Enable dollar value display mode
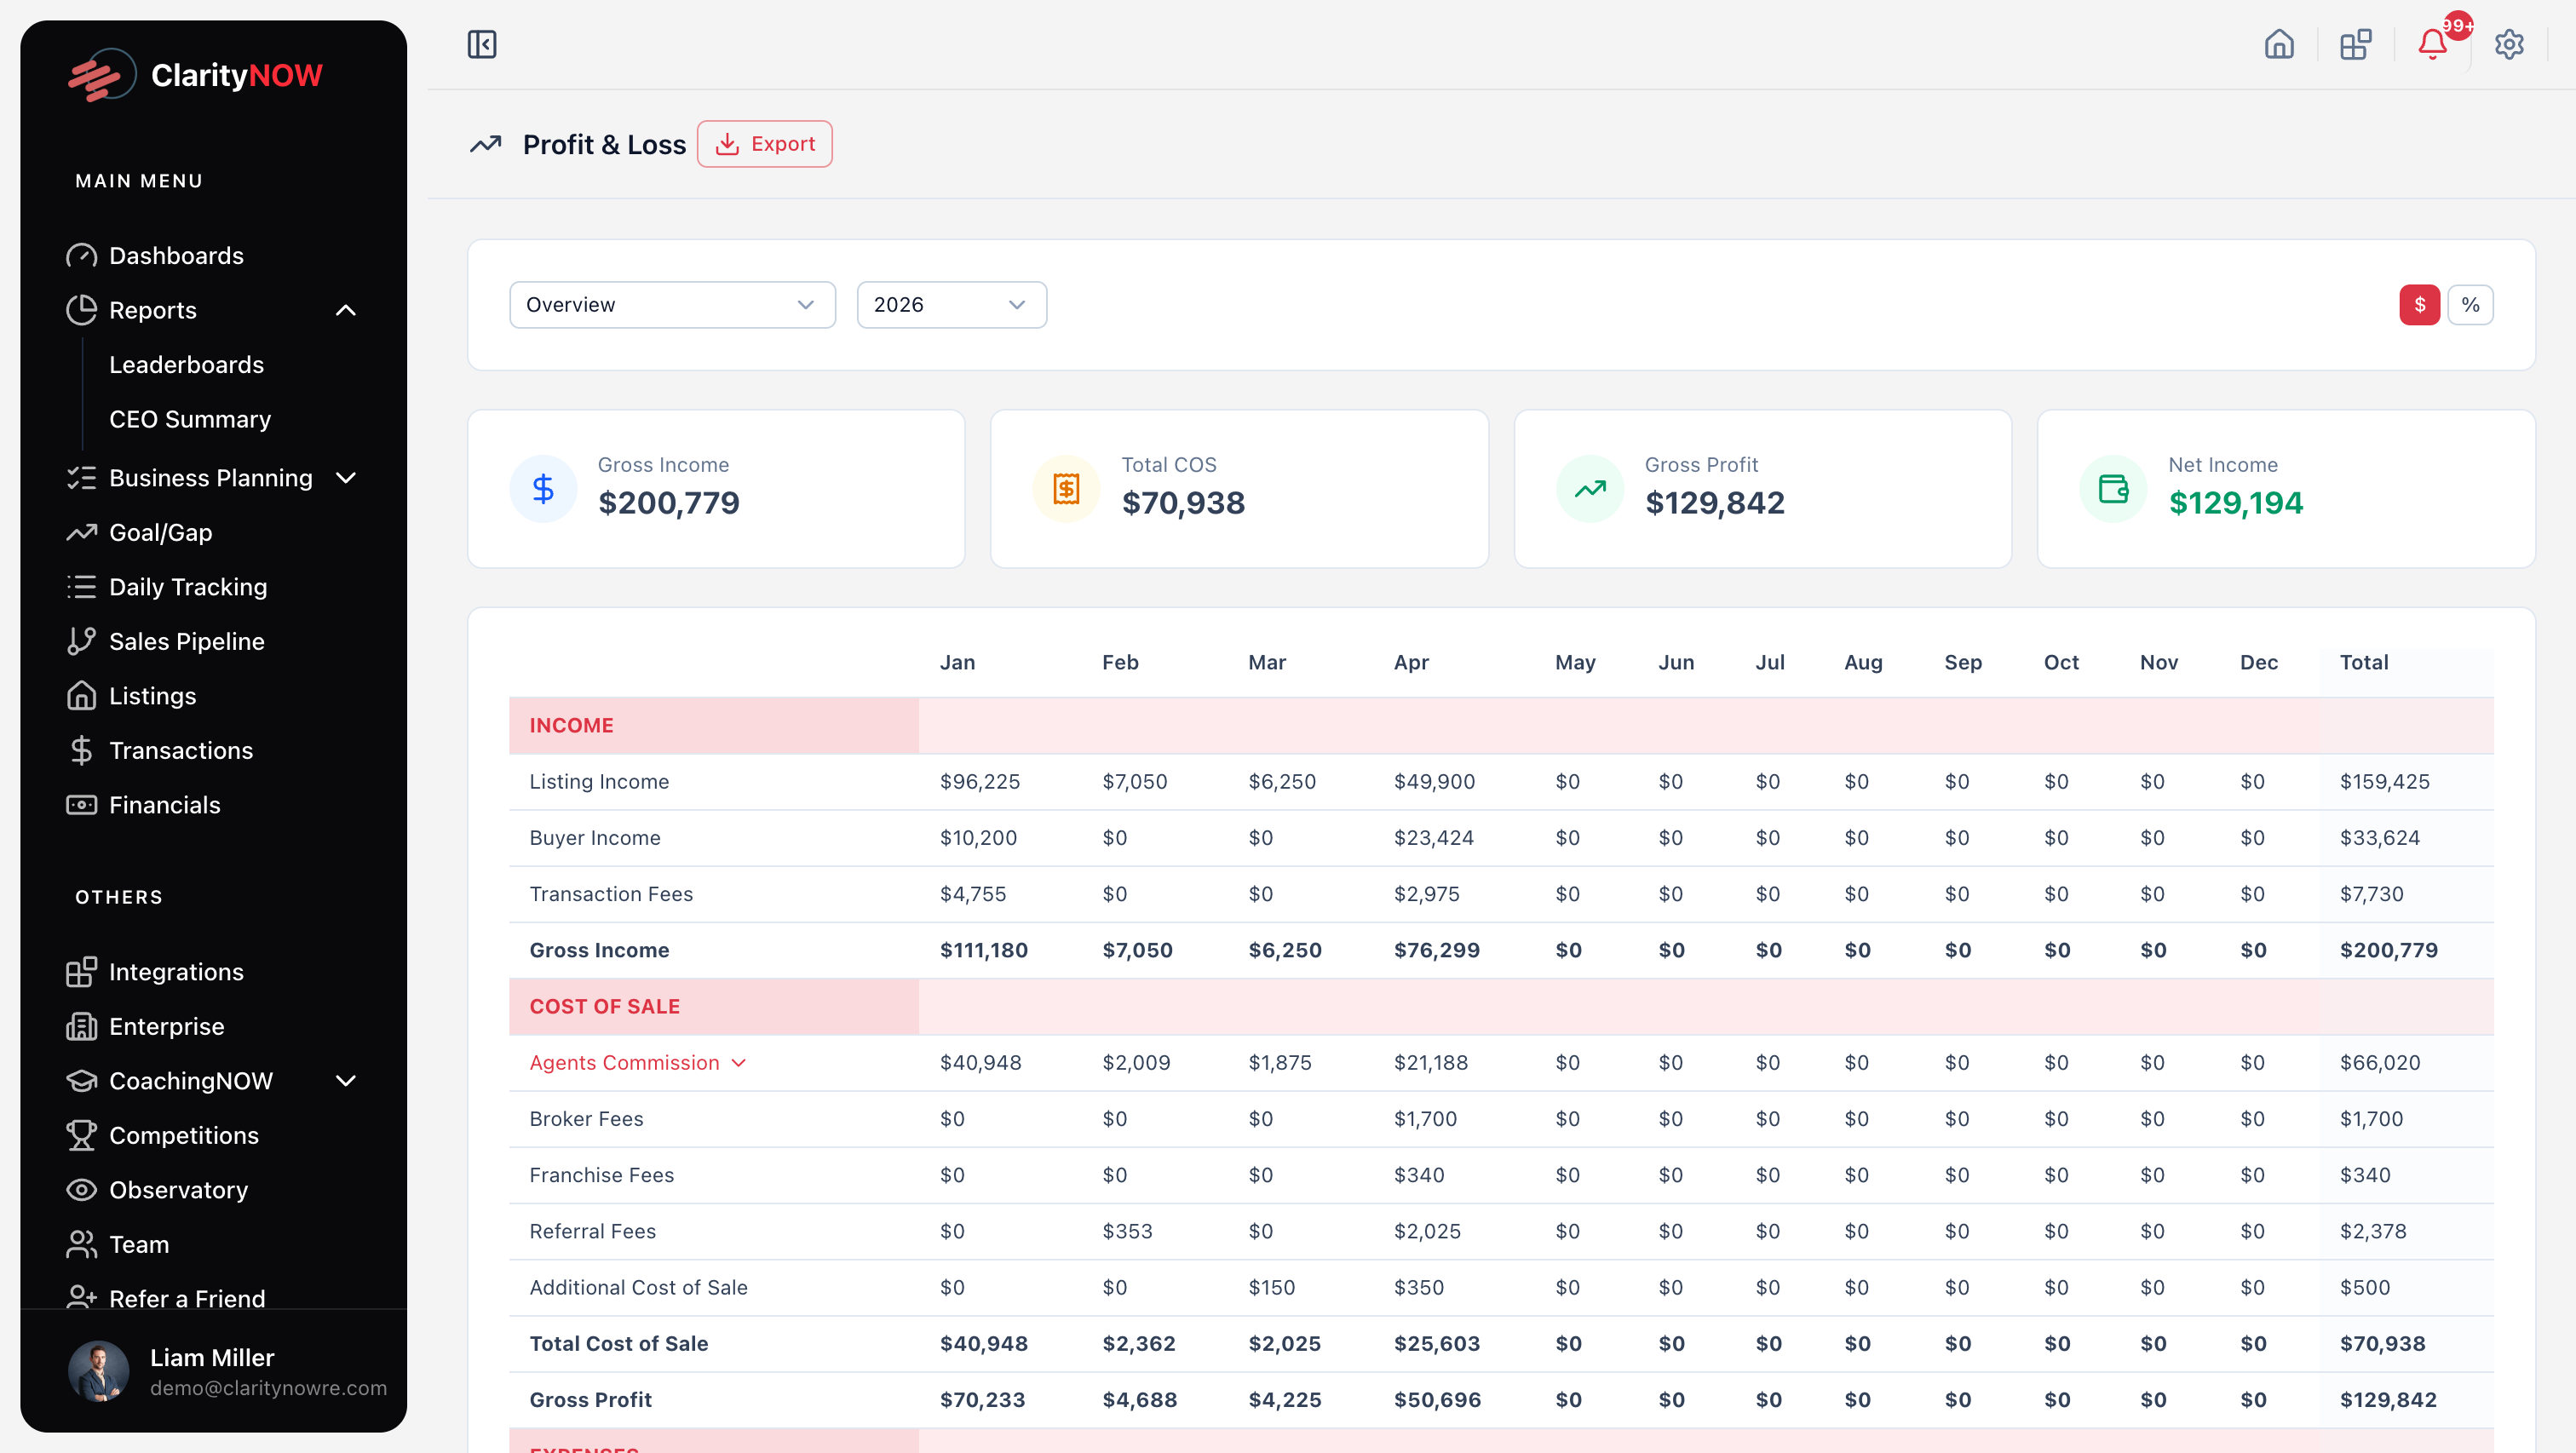This screenshot has height=1453, width=2576. tap(2419, 305)
